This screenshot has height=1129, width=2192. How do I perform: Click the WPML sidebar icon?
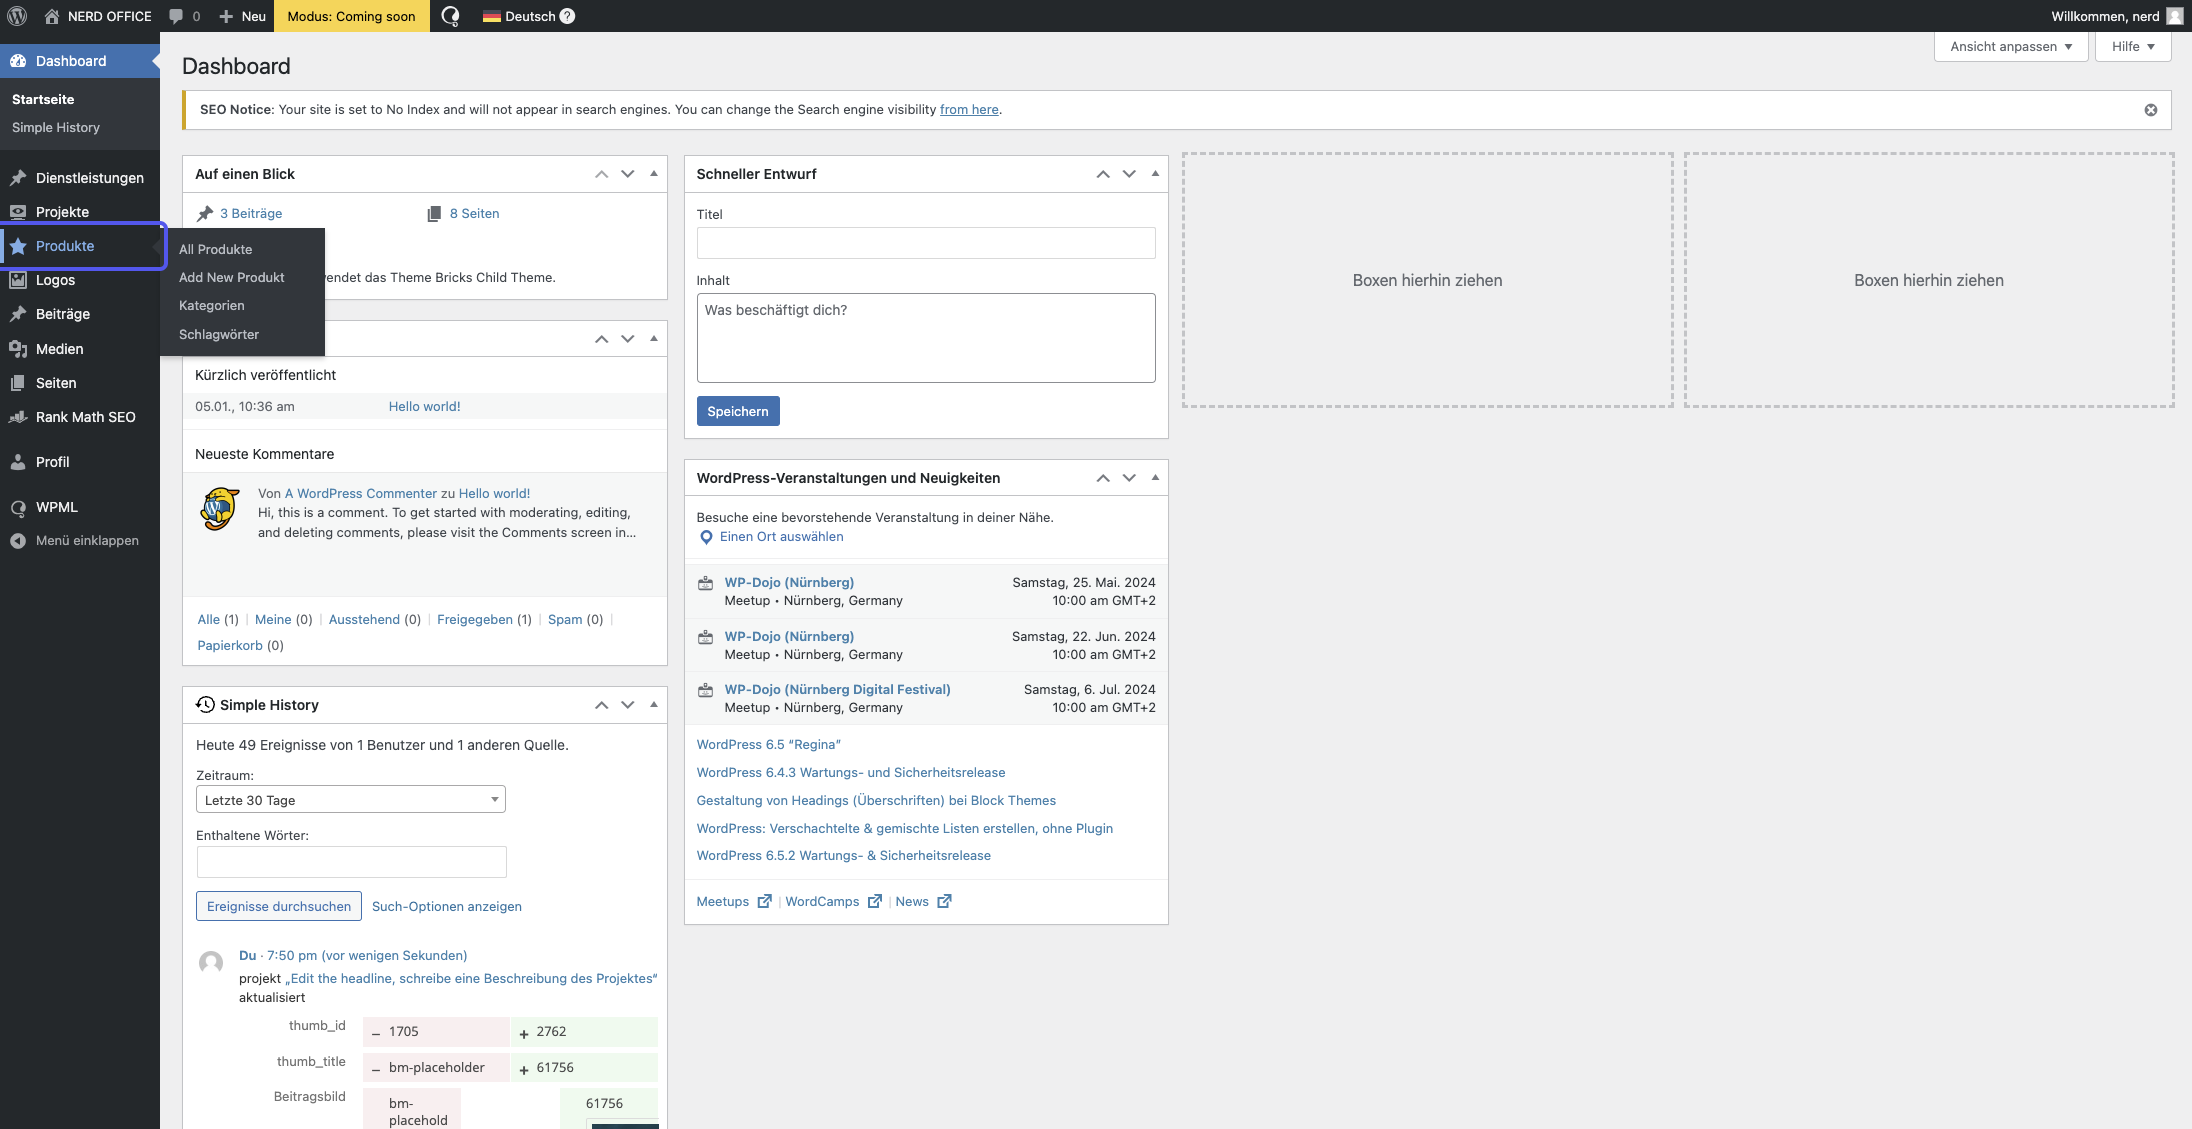18,507
